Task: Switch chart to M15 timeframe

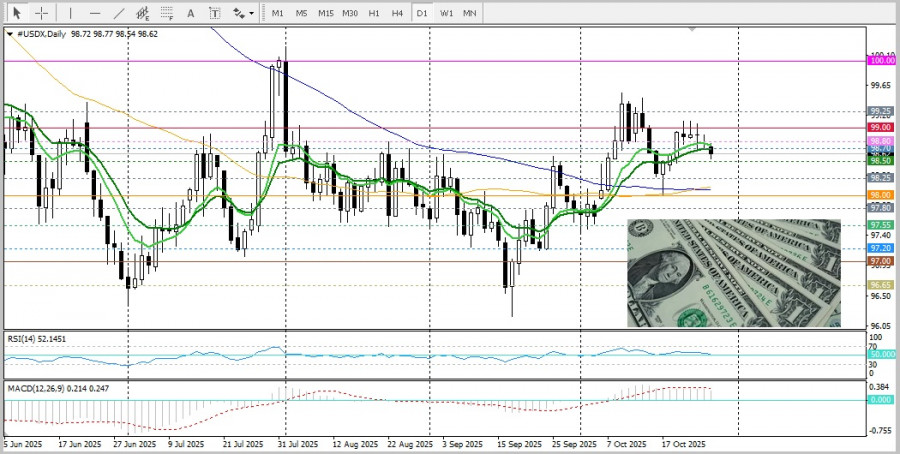Action: click(x=325, y=13)
